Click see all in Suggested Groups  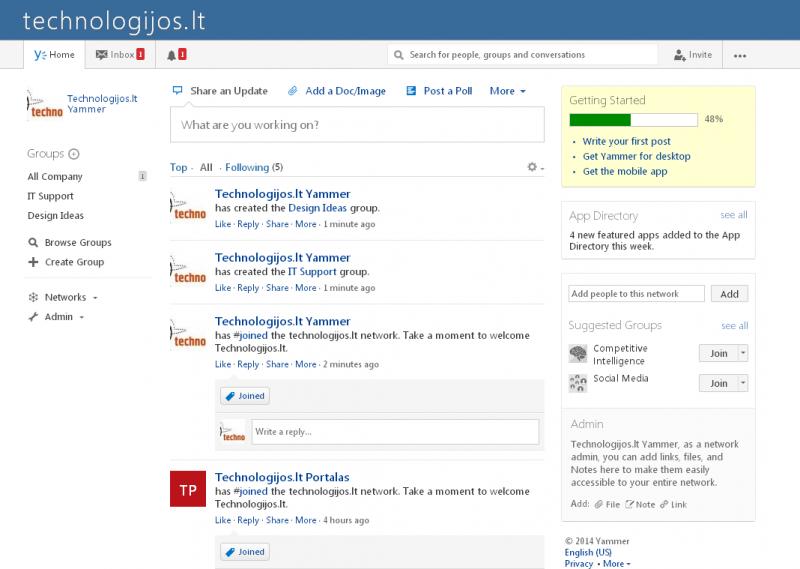[x=735, y=326]
